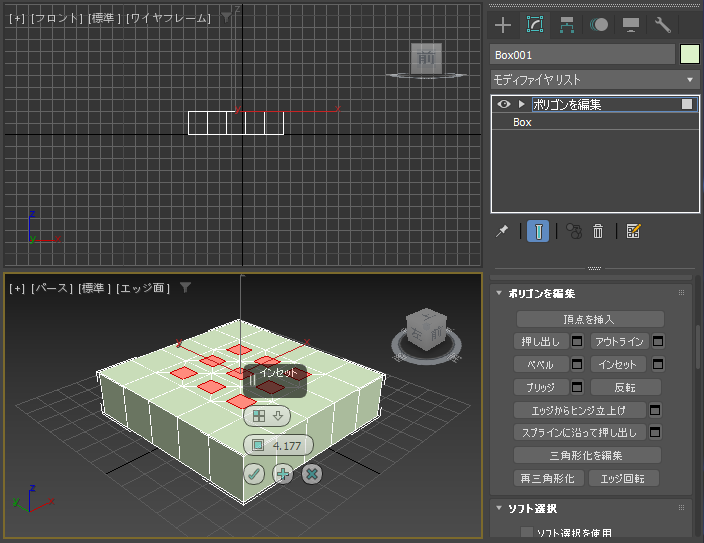Click filter funnel icon in perspective viewport
Screen dimensions: 704x543
185,287
